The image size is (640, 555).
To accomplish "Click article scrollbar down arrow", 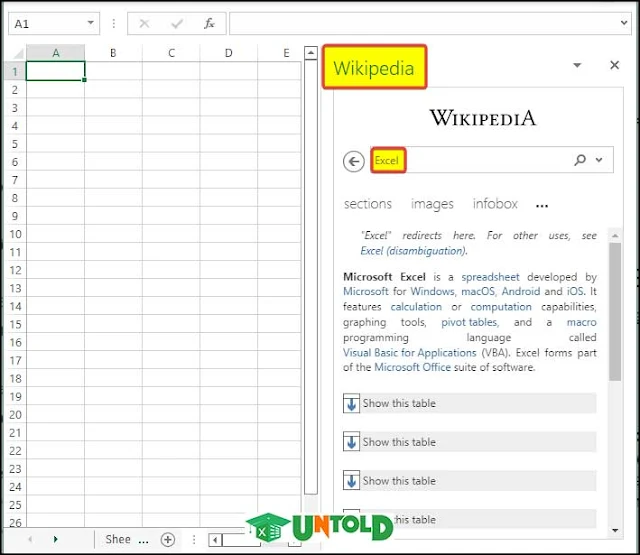I will pyautogui.click(x=615, y=530).
